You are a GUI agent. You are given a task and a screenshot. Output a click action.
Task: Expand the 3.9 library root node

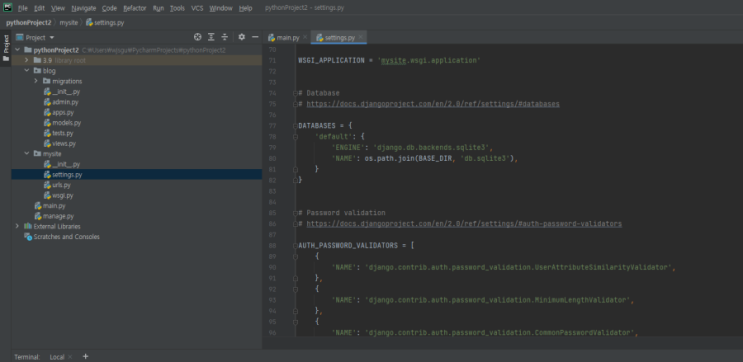(27, 61)
